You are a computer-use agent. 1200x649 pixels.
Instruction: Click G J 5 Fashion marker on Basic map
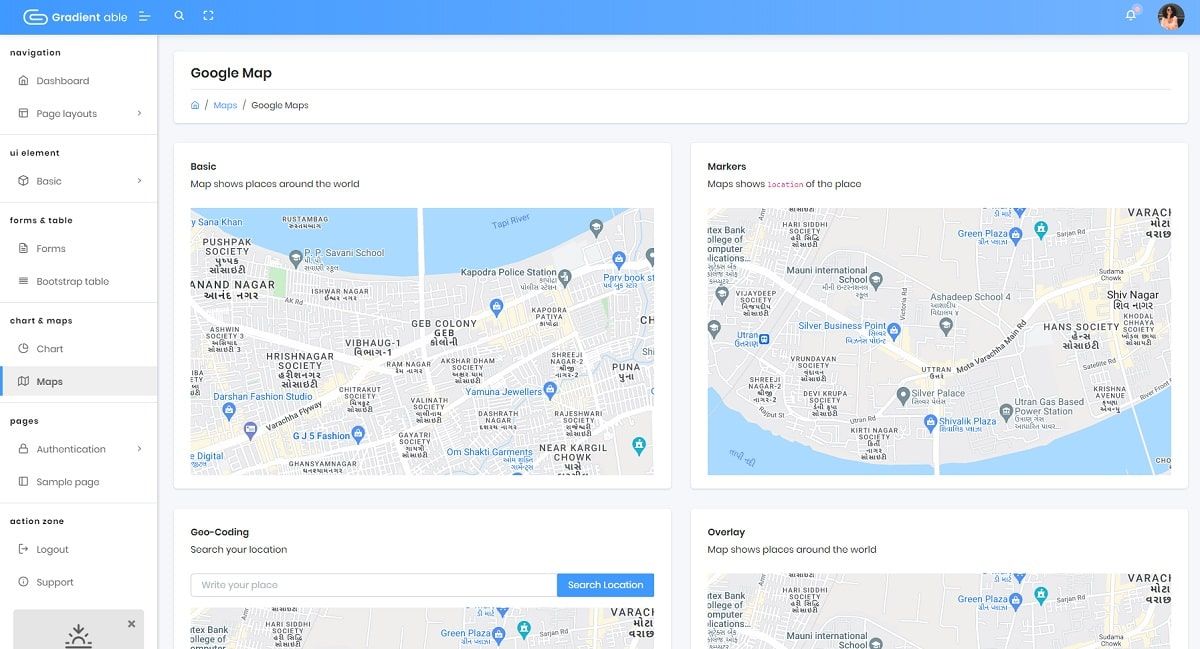360,434
